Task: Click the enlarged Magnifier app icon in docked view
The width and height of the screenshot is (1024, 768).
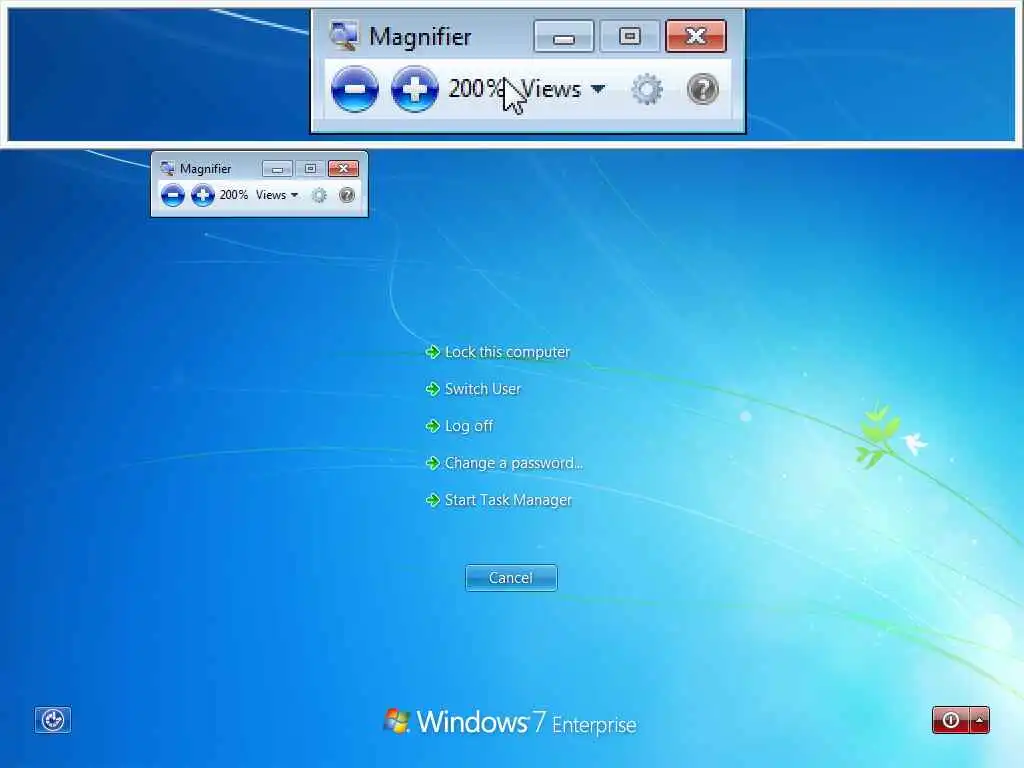Action: point(344,36)
